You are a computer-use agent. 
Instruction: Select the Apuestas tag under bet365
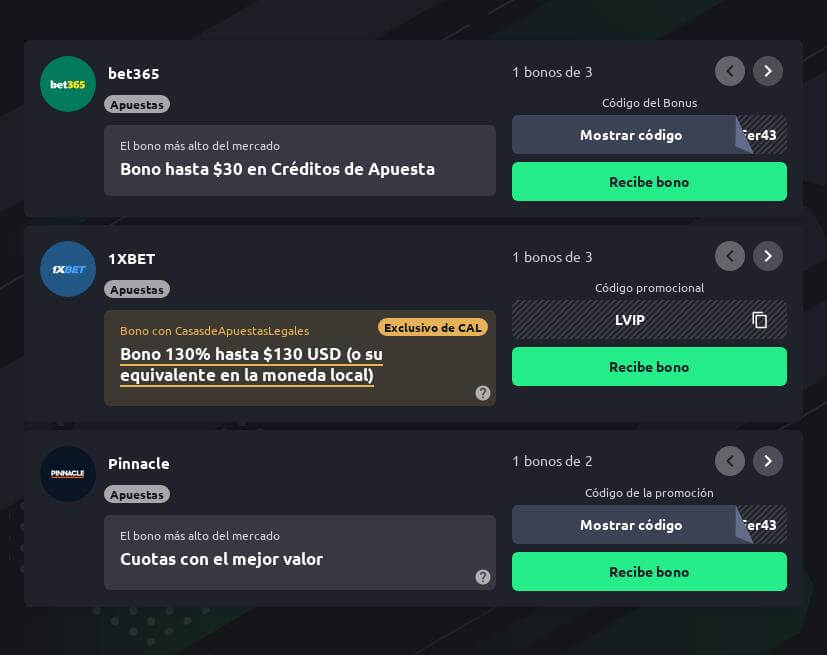(137, 104)
